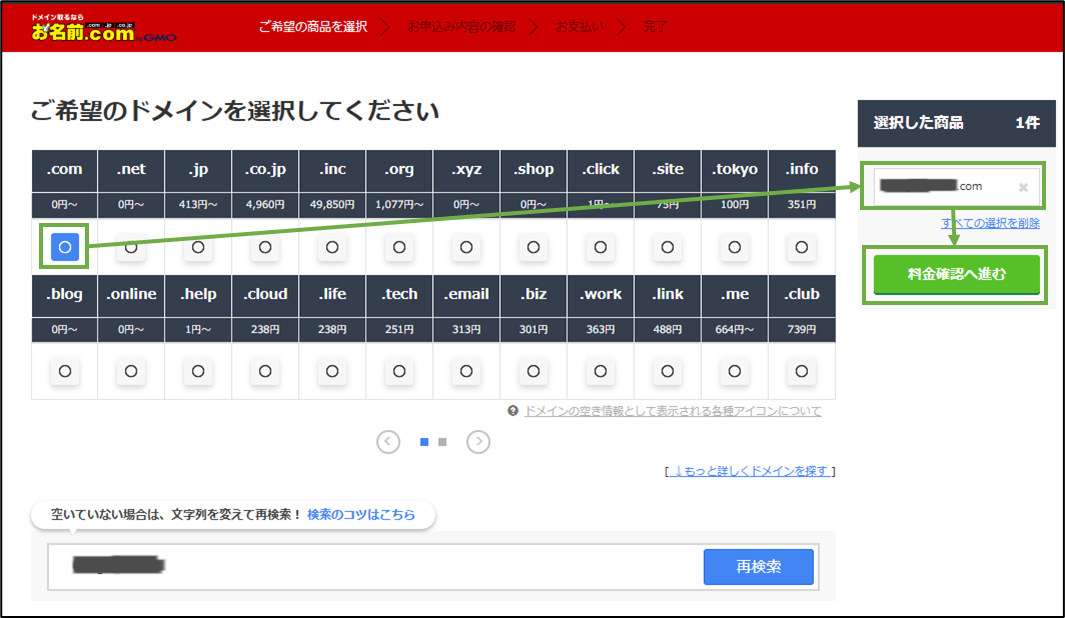
Task: Open ドメインの空き情報 icons help link
Action: [x=672, y=411]
